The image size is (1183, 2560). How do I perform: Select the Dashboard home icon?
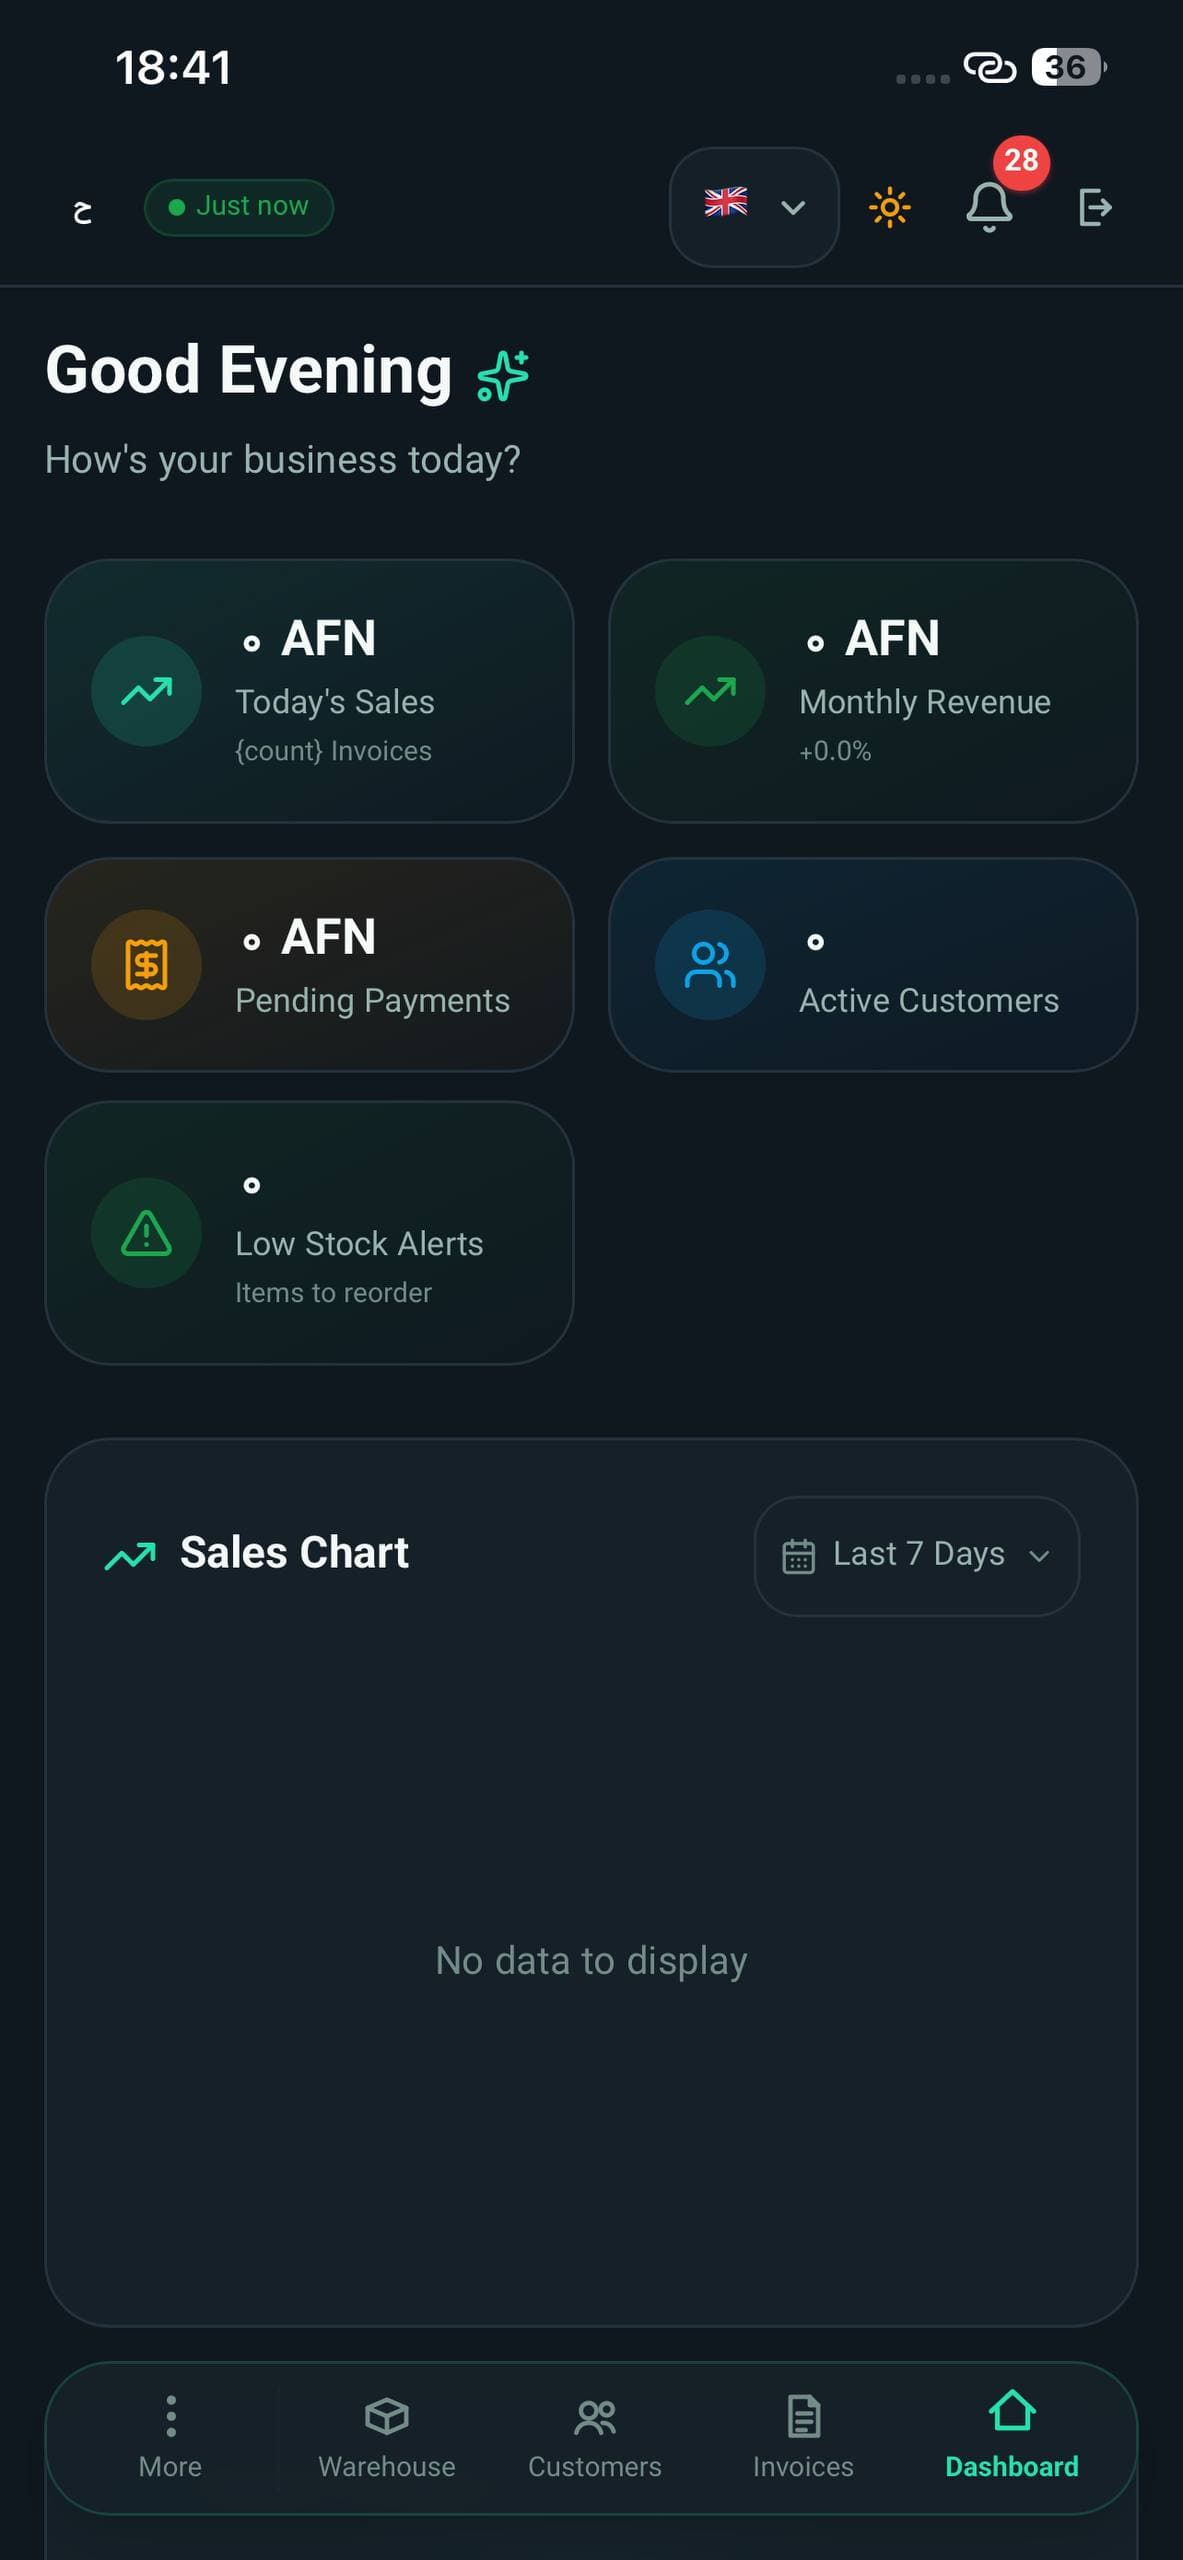pyautogui.click(x=1012, y=2410)
